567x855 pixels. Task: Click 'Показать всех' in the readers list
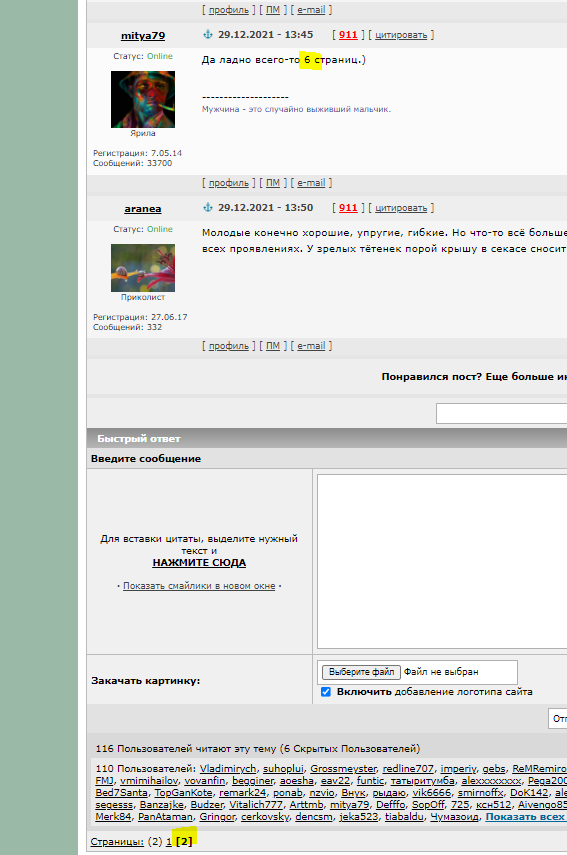pos(525,817)
